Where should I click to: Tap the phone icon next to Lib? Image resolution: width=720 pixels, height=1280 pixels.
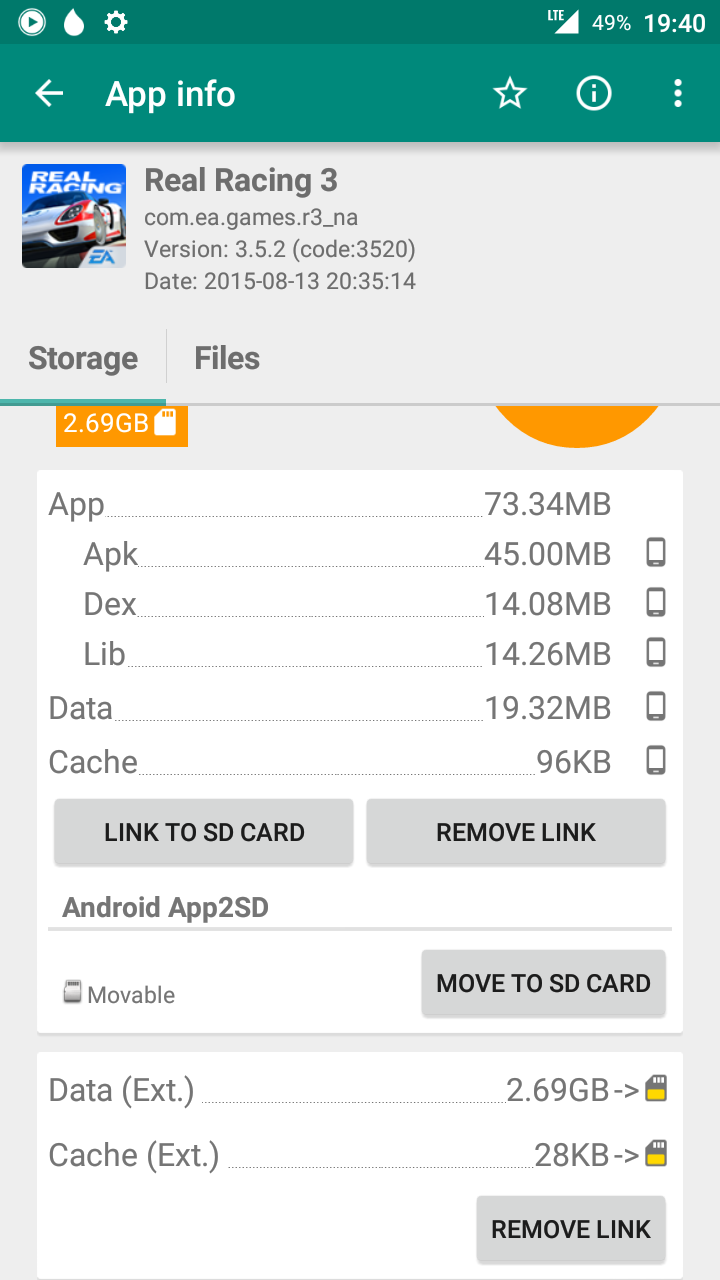coord(656,653)
